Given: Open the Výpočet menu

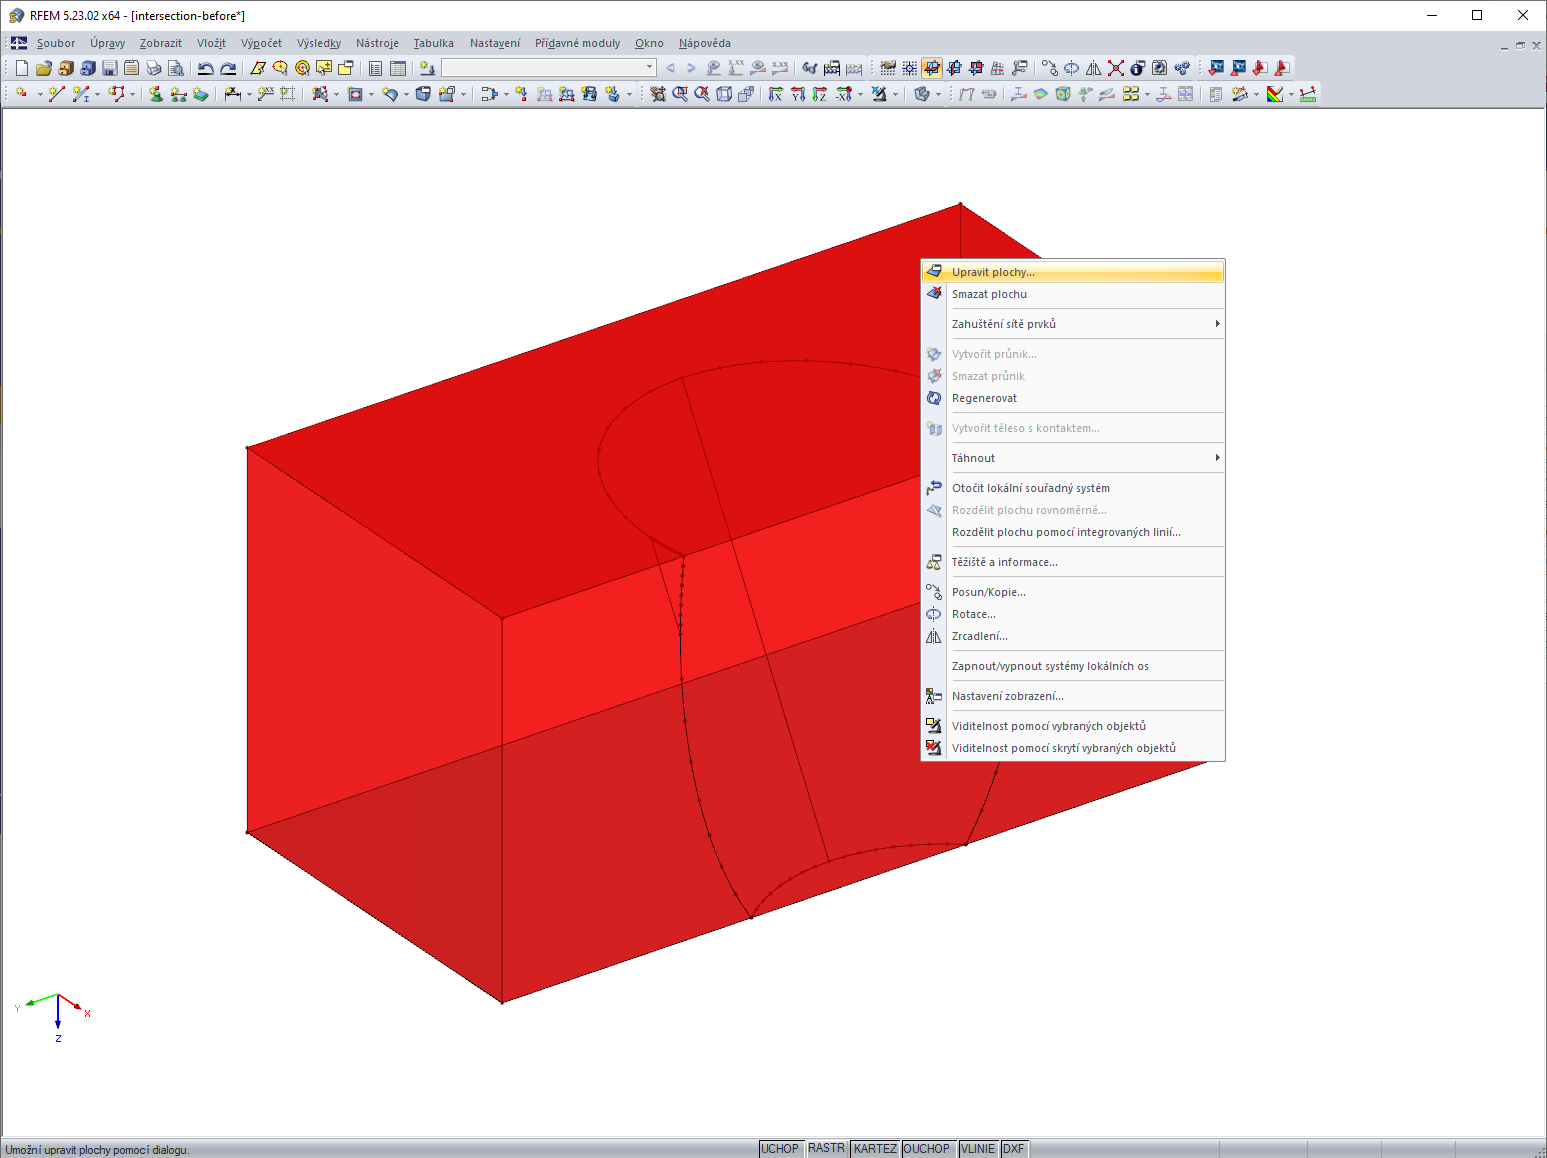Looking at the screenshot, I should 261,43.
